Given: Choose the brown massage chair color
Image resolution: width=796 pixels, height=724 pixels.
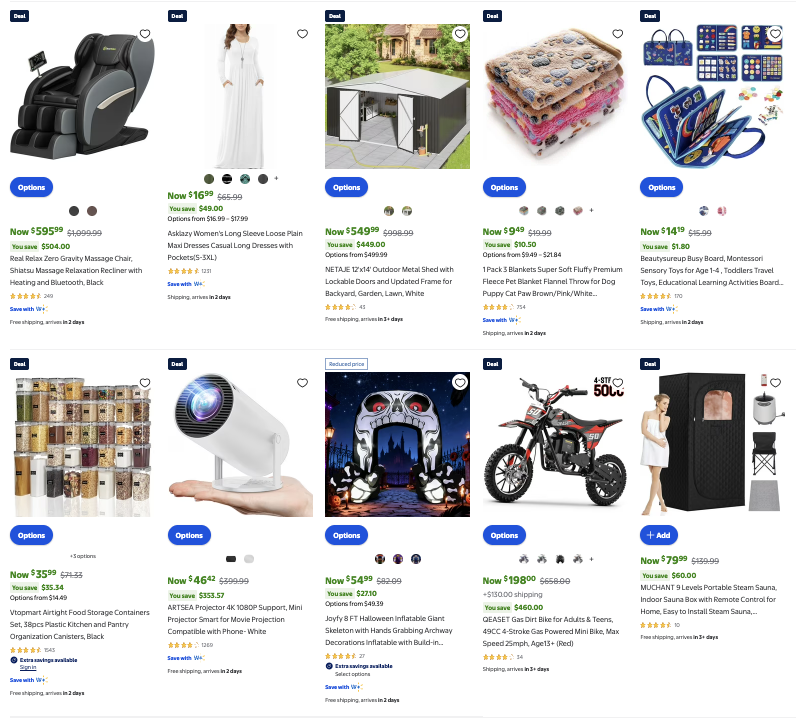Looking at the screenshot, I should [92, 211].
